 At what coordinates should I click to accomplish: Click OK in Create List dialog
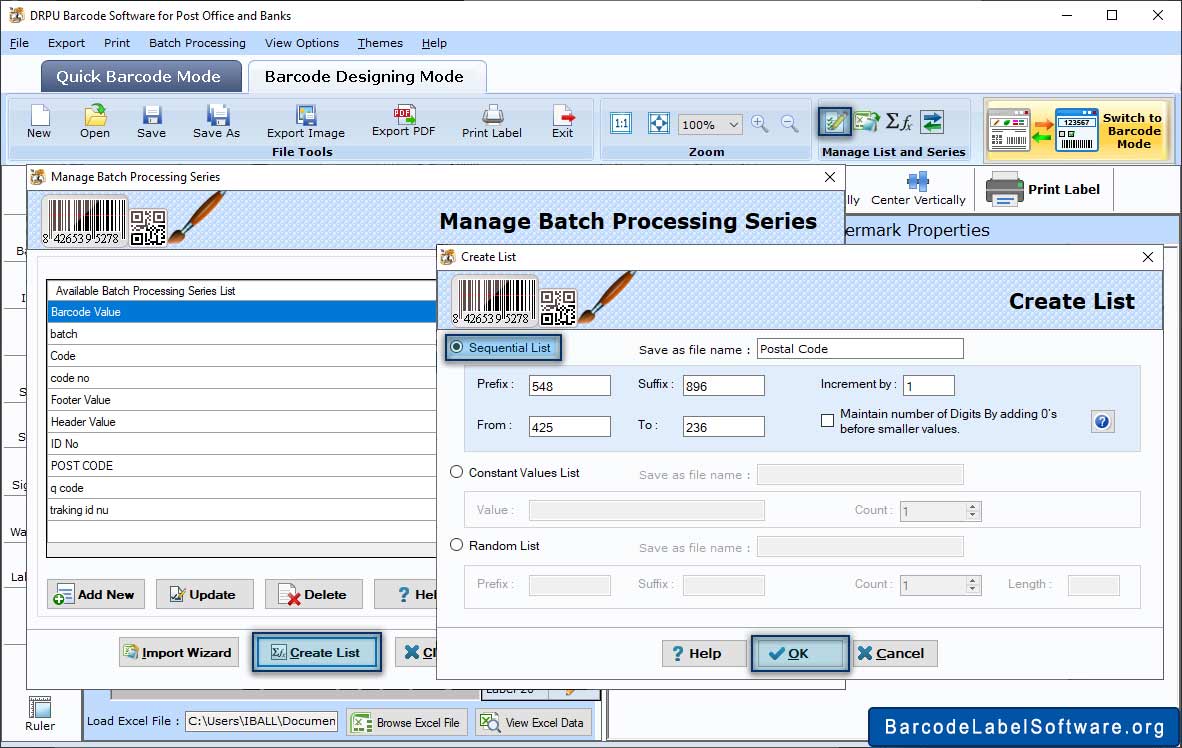(x=800, y=653)
